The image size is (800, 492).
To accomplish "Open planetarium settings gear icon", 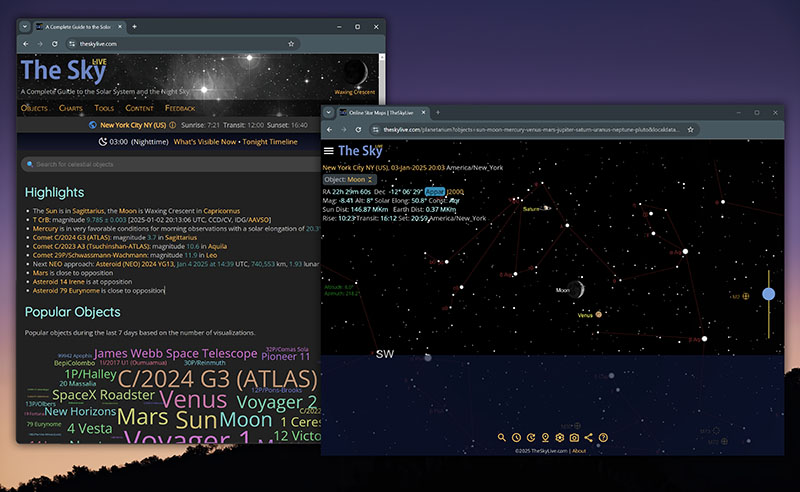I will 560,437.
